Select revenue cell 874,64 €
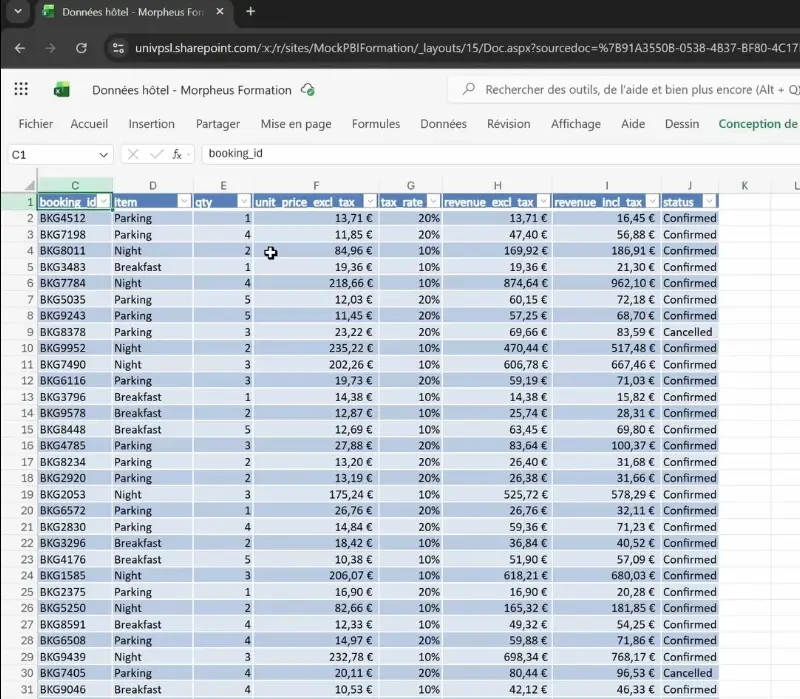This screenshot has height=699, width=800. (497, 283)
